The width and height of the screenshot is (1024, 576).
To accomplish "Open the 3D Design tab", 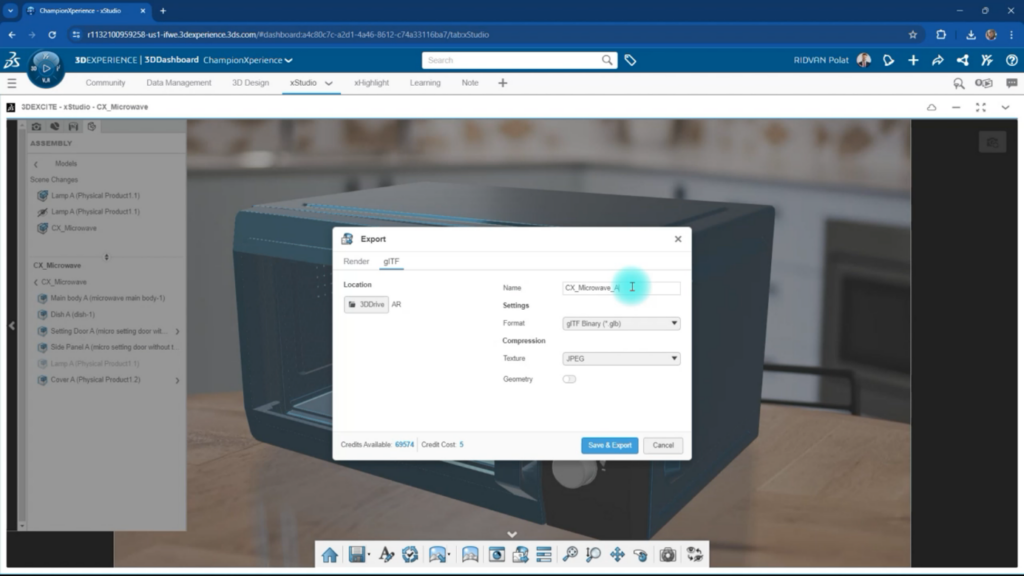I will (250, 83).
